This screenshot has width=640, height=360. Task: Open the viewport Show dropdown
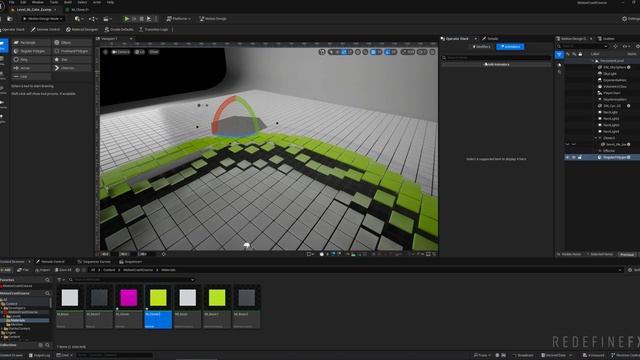click(153, 52)
